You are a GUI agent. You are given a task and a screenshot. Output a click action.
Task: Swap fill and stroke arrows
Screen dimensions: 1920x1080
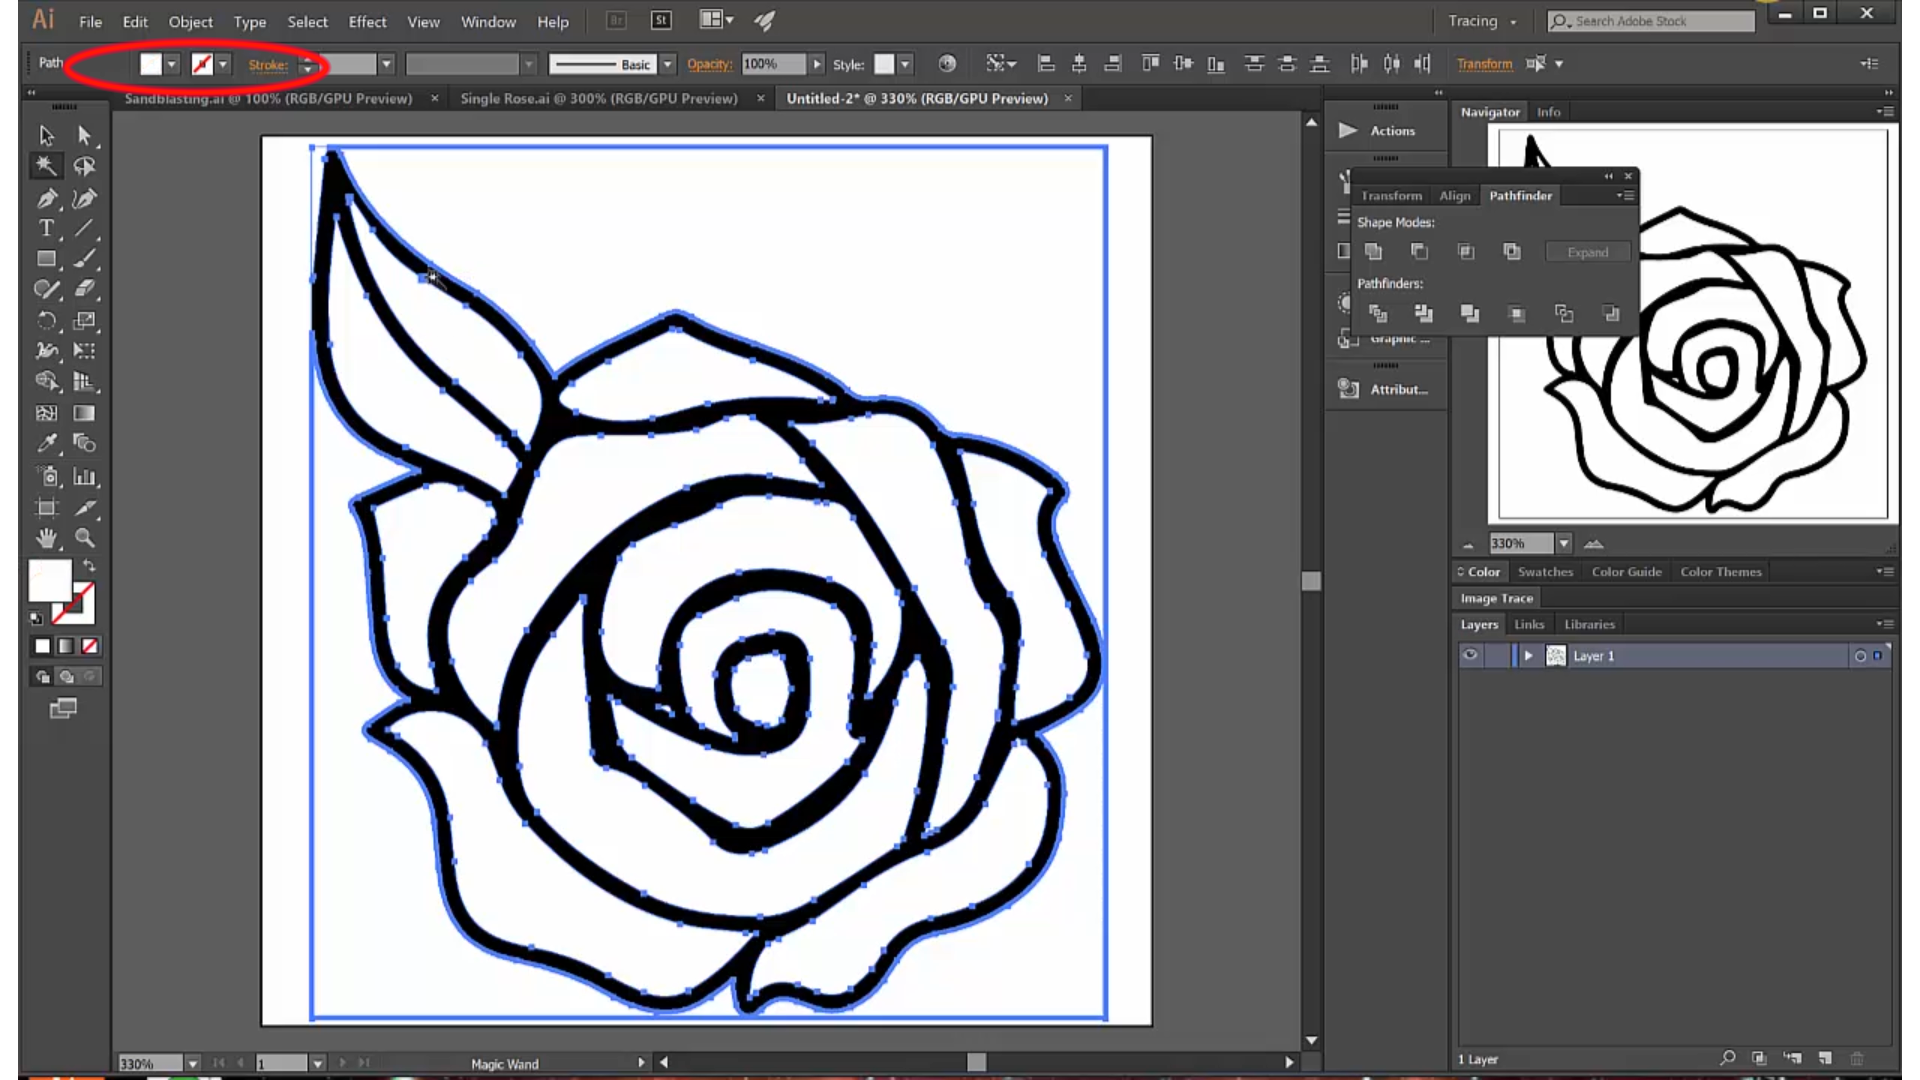89,566
